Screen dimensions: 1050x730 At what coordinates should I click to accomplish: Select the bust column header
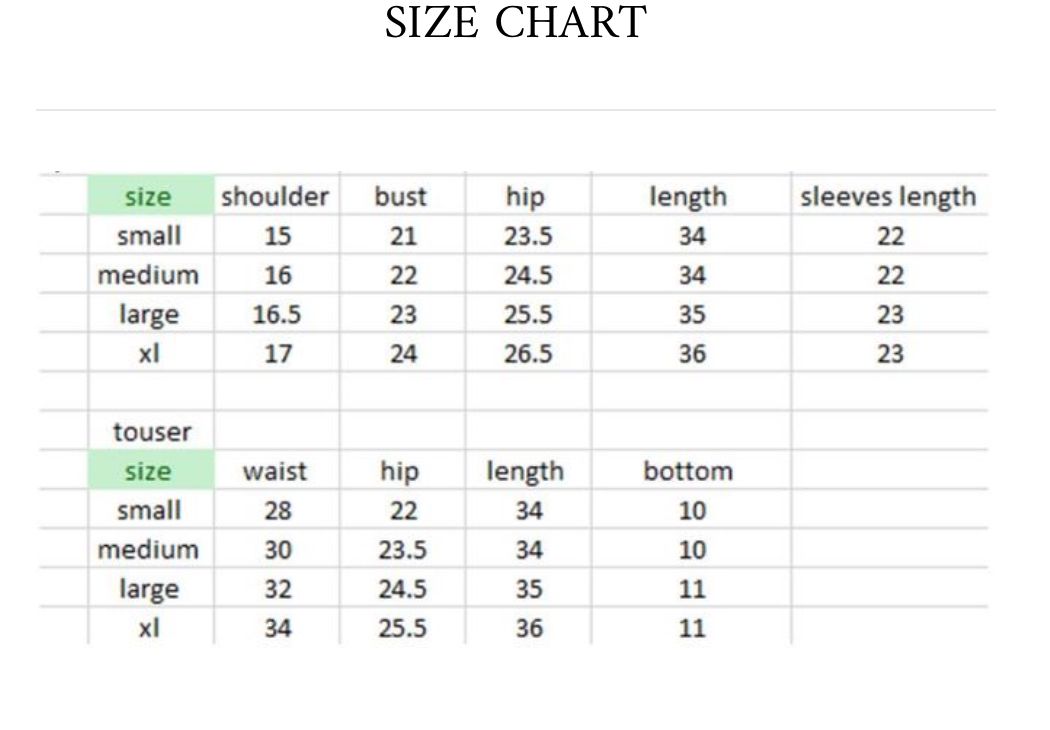tap(400, 197)
